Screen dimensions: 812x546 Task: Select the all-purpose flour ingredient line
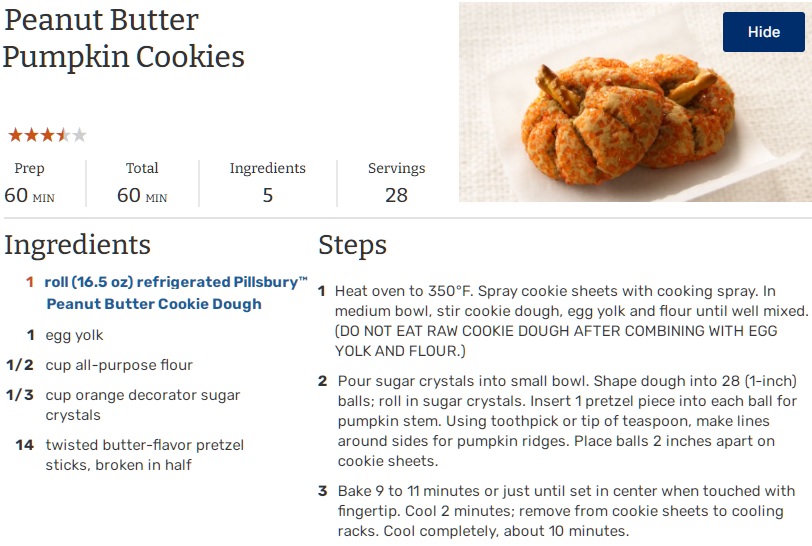pos(119,365)
